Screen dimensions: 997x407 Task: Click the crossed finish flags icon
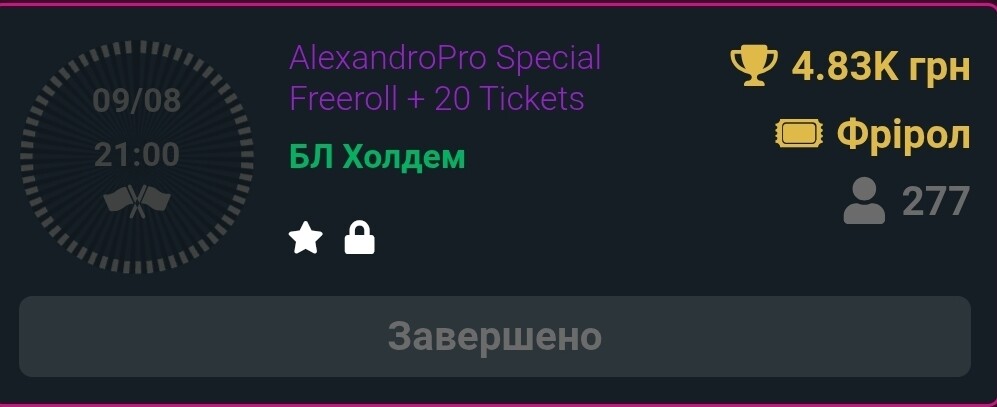[x=137, y=202]
